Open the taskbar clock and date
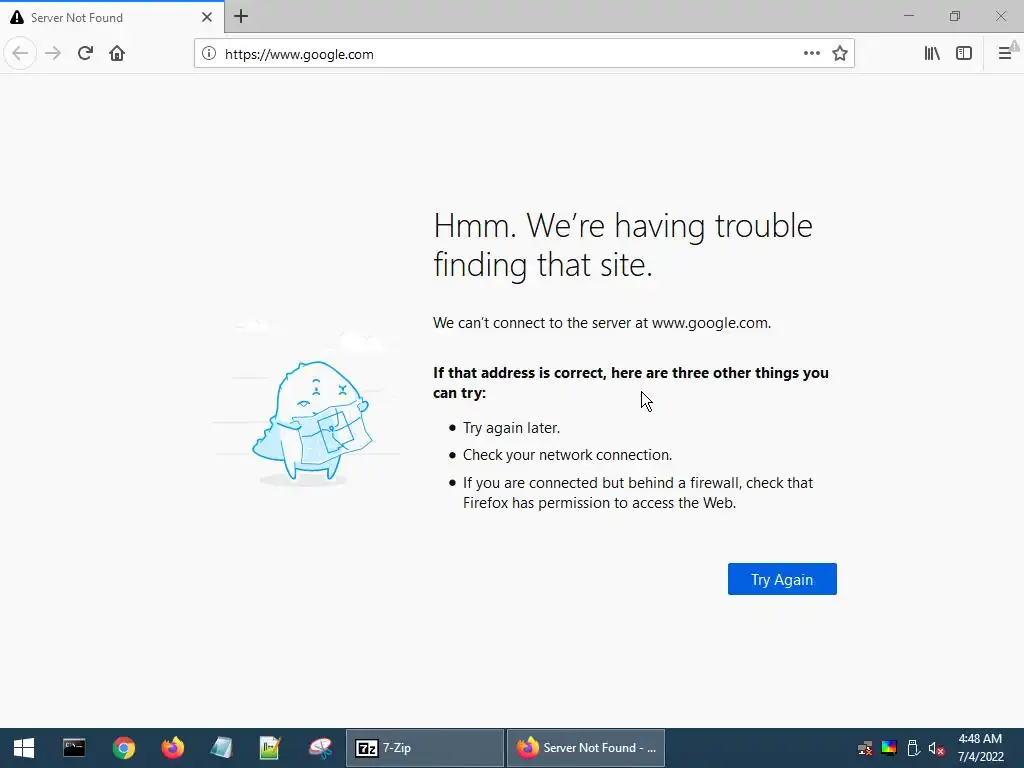The image size is (1024, 768). click(980, 748)
